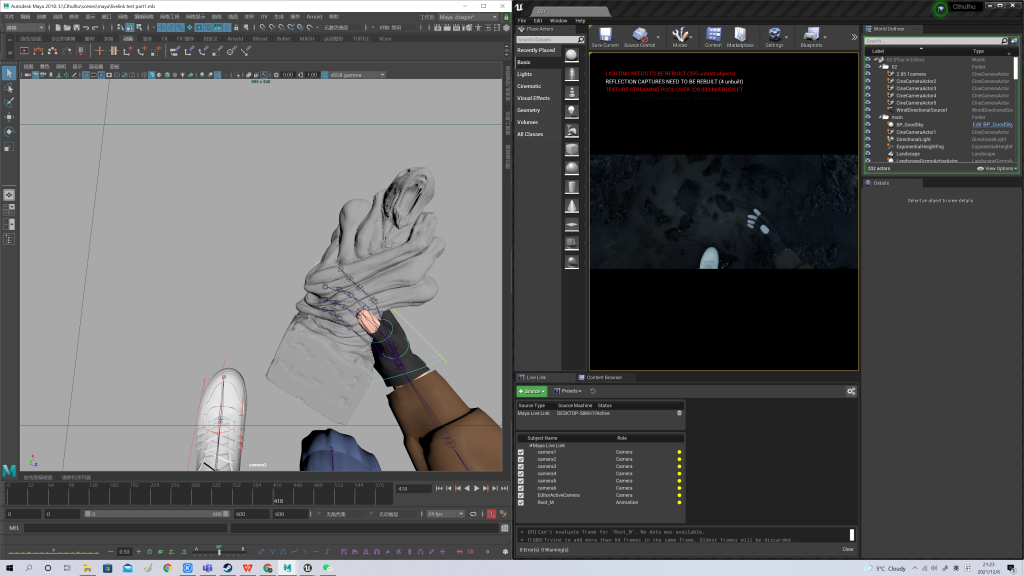The image size is (1024, 576).
Task: Click the Edit BP_GoodSky link
Action: pyautogui.click(x=993, y=125)
